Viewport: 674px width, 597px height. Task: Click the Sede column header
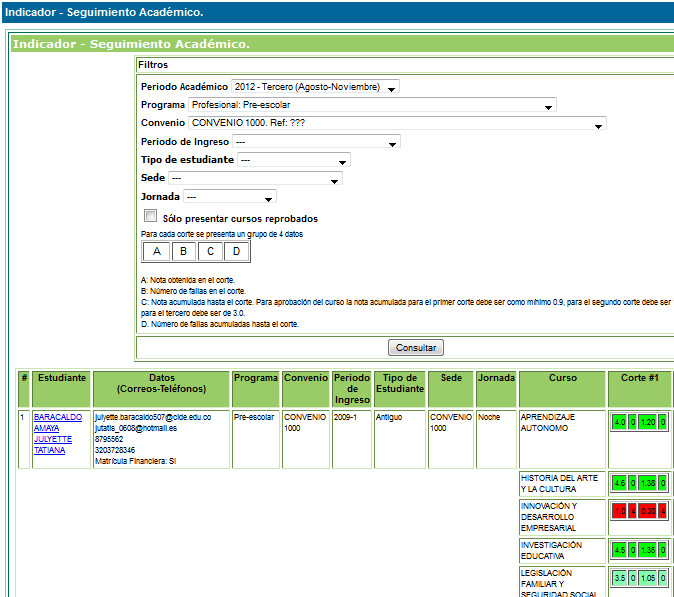pyautogui.click(x=451, y=389)
